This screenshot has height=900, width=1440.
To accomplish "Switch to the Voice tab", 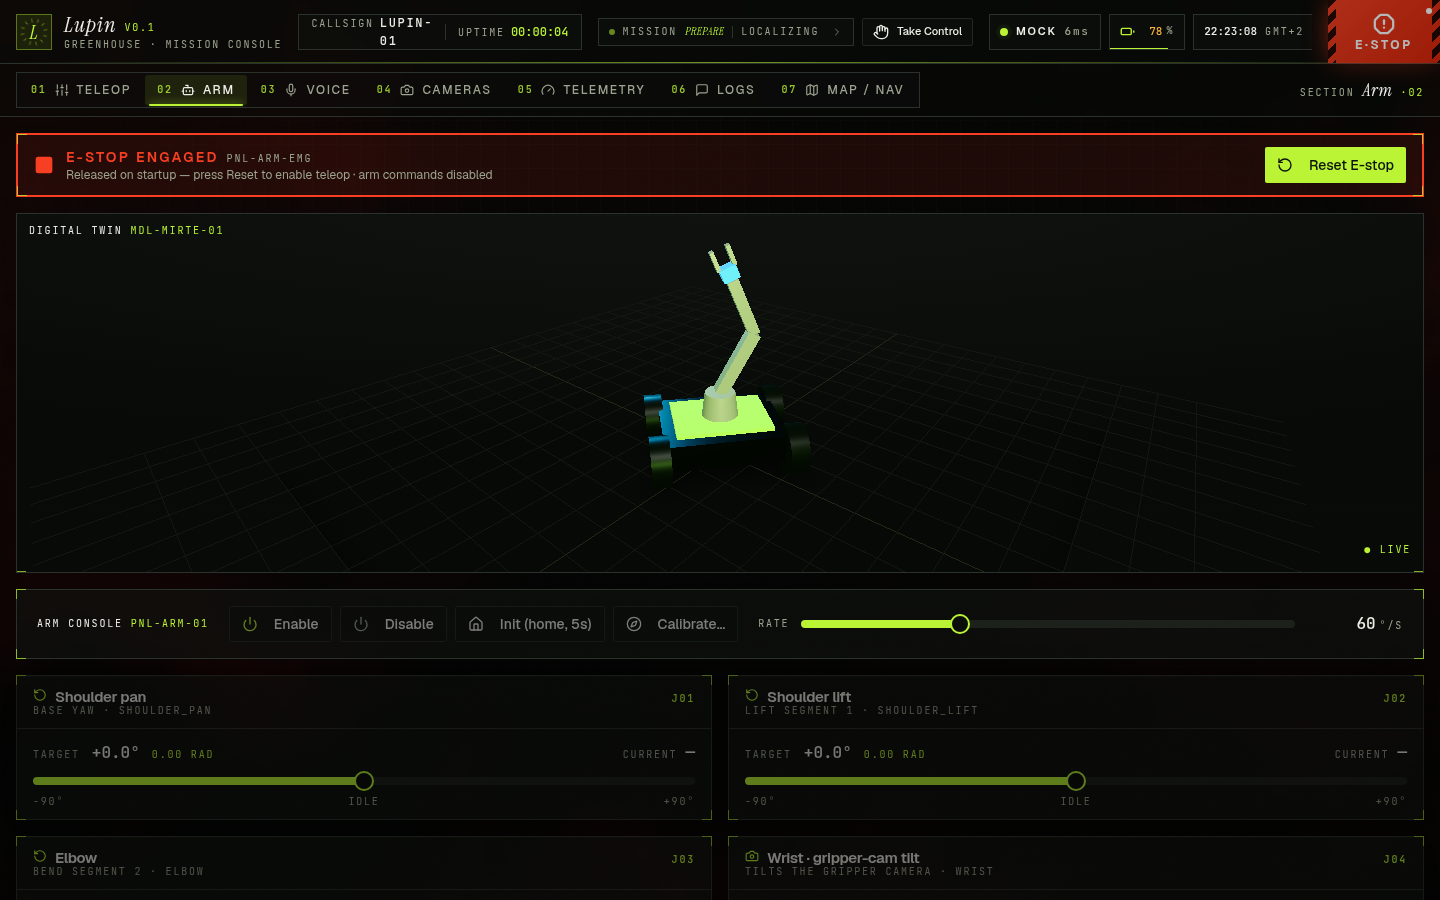I will (305, 90).
